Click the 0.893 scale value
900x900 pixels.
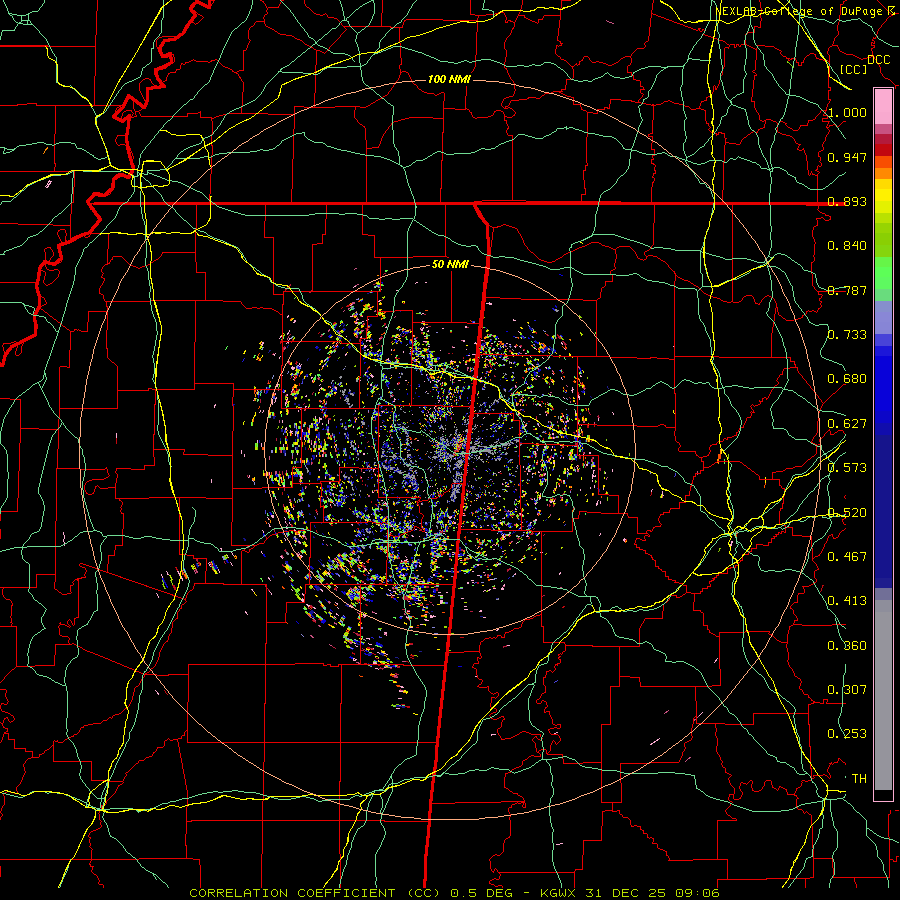point(847,201)
